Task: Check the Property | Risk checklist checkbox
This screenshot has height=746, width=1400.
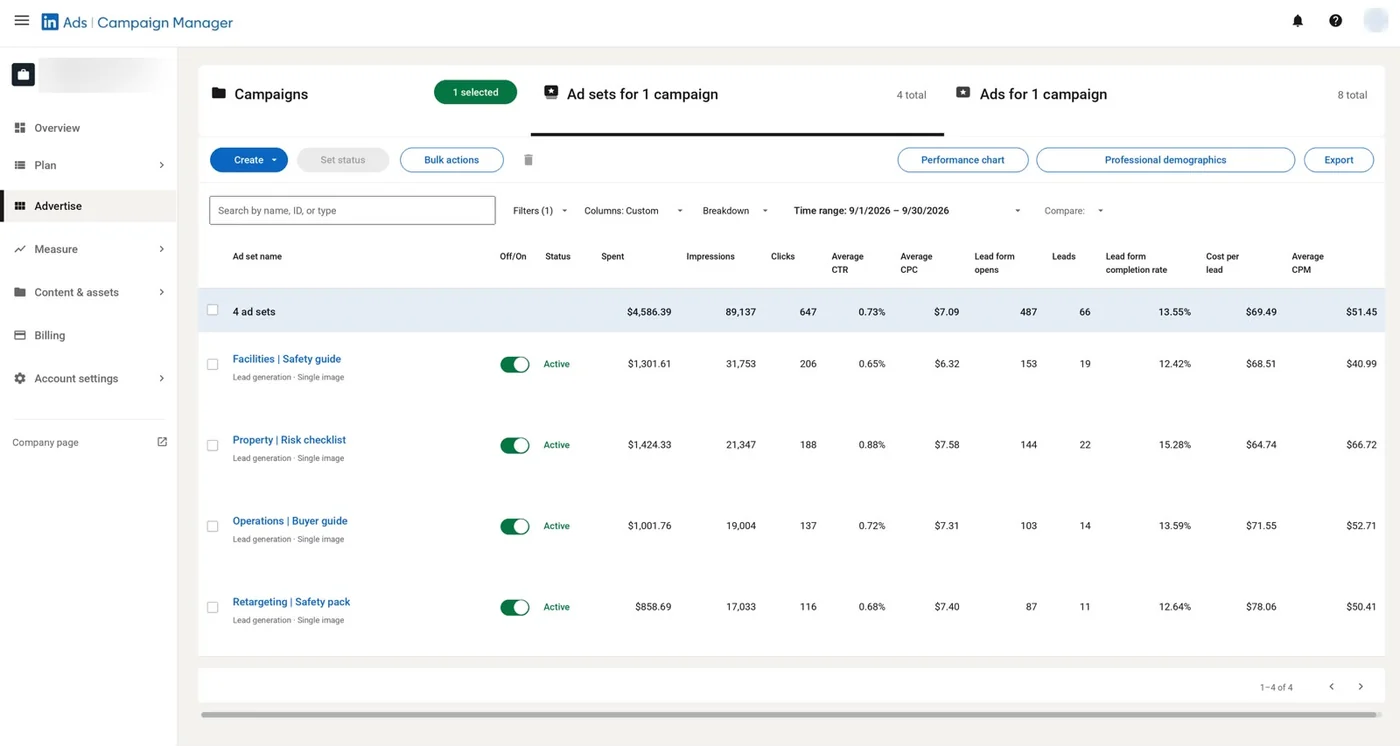Action: 212,445
